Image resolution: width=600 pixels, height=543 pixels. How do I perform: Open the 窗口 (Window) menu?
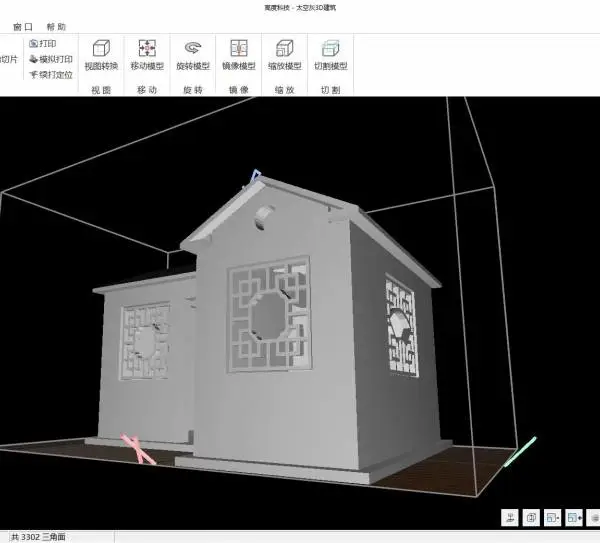pos(23,27)
